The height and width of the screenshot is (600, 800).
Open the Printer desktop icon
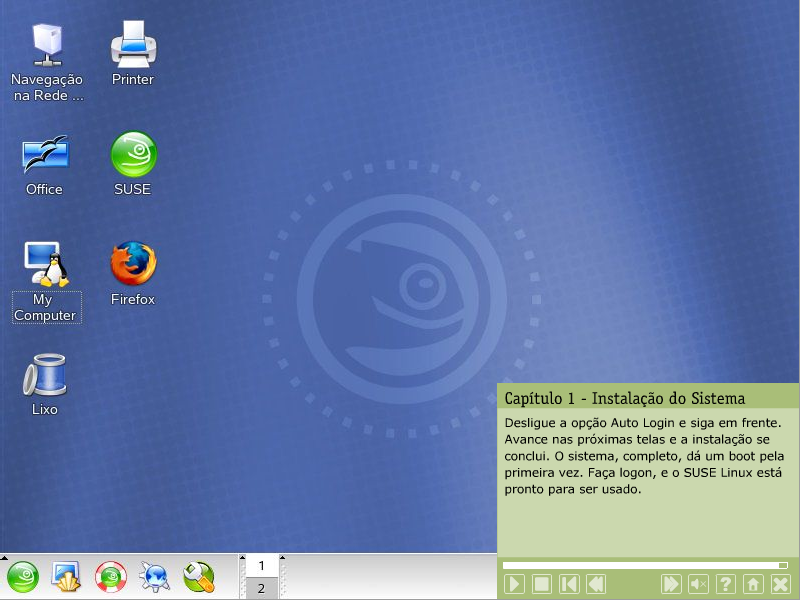click(x=133, y=43)
